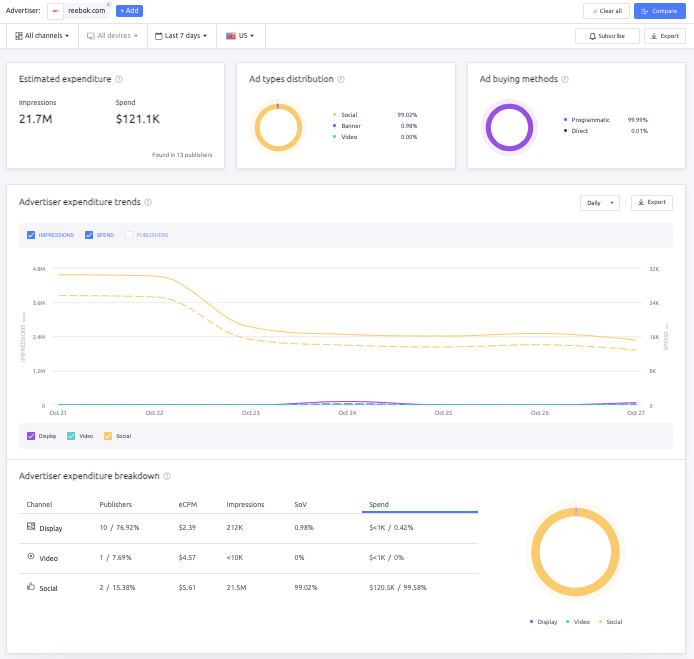Toggle the Display series in chart legend
The height and width of the screenshot is (659, 694).
31,436
